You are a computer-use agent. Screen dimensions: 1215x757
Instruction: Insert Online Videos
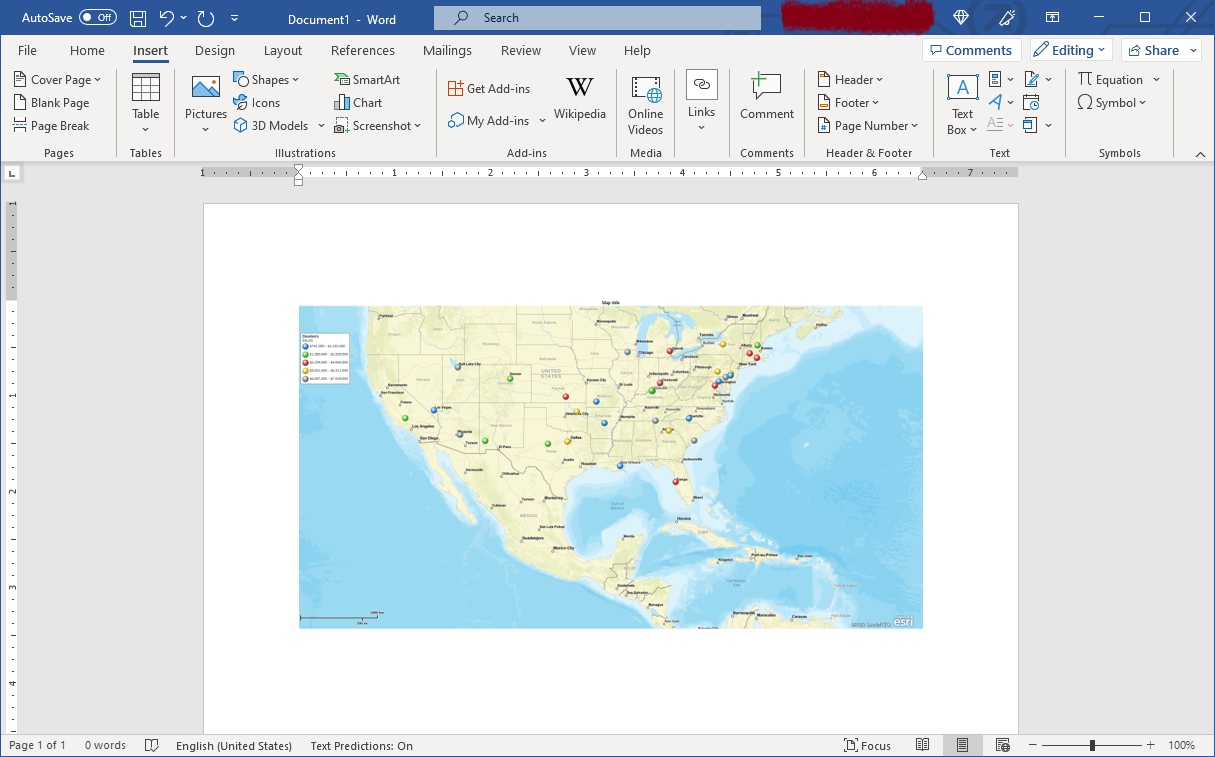(646, 104)
